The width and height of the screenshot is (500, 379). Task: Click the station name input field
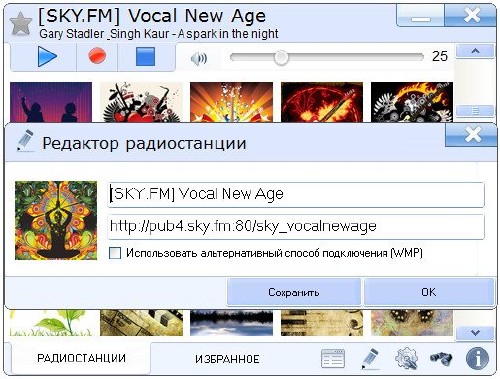(296, 194)
